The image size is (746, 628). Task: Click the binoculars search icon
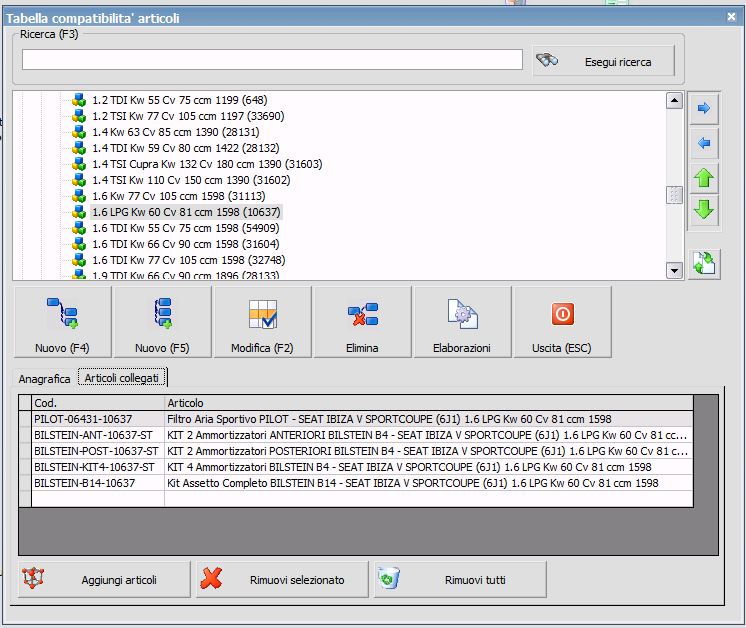pos(547,60)
